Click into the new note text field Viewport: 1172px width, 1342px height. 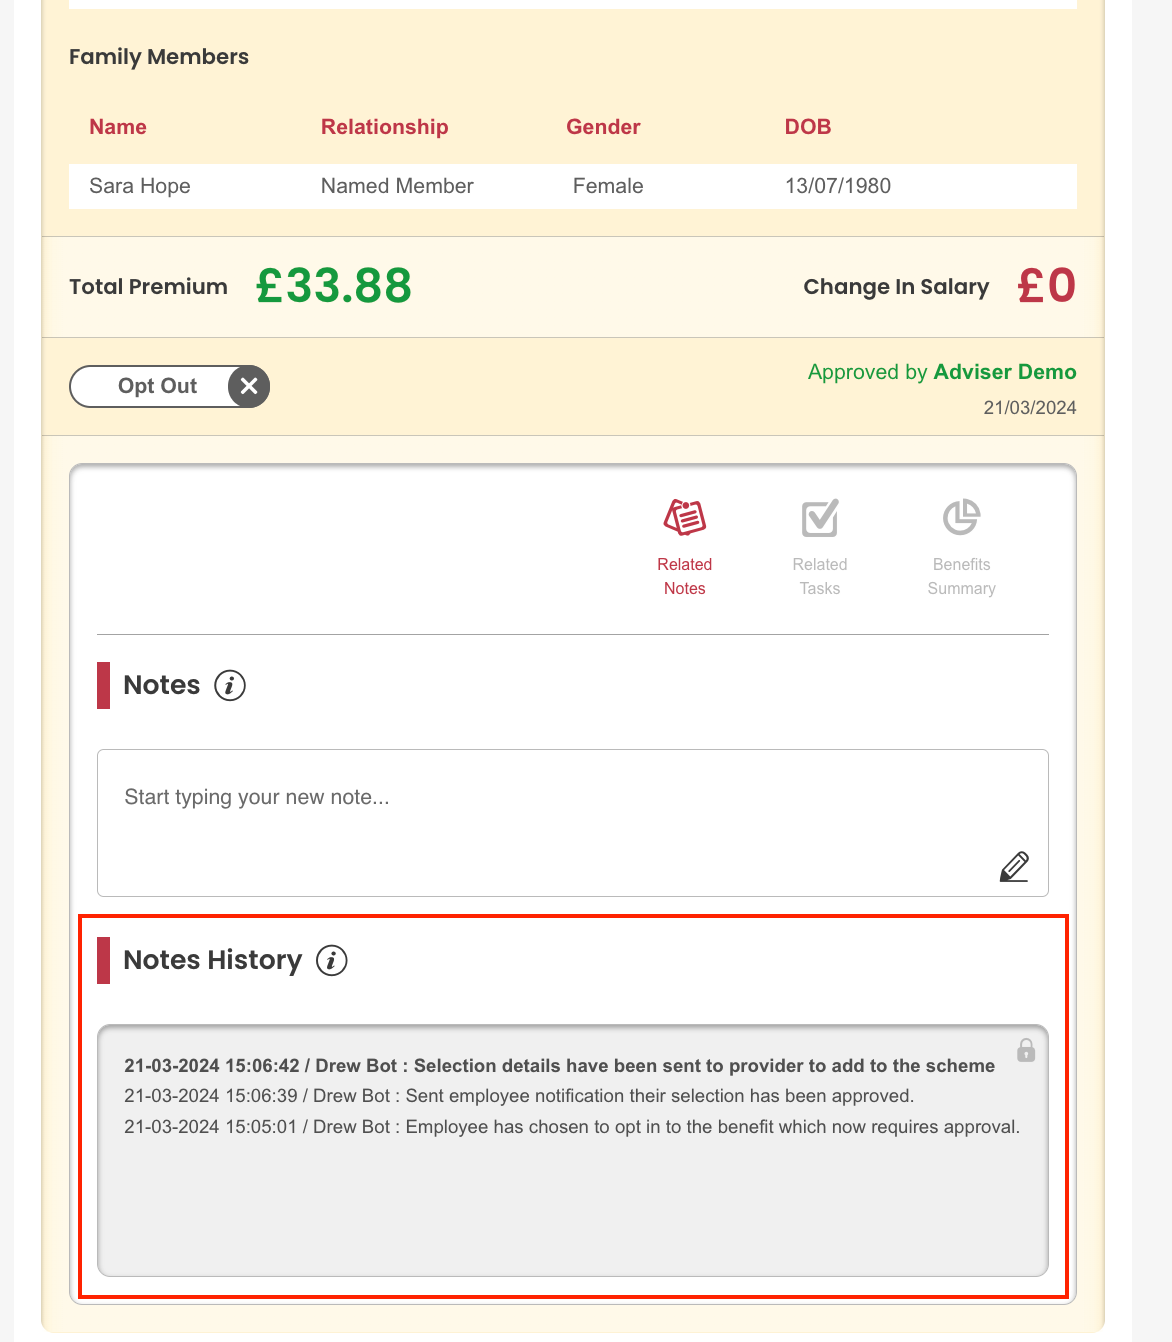(573, 823)
